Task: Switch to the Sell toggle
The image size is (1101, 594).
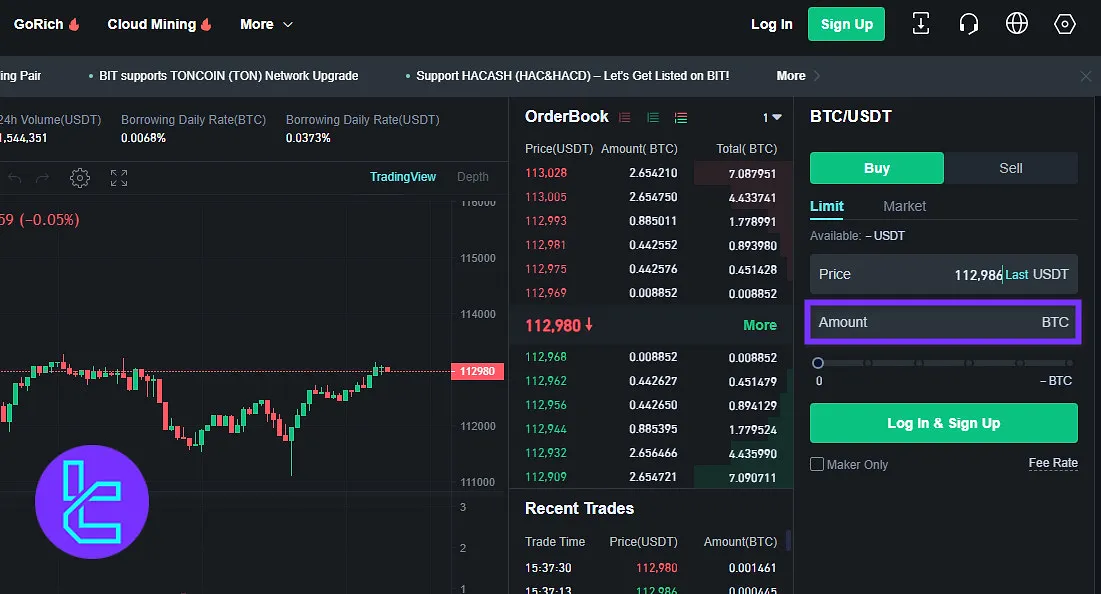Action: [1011, 168]
